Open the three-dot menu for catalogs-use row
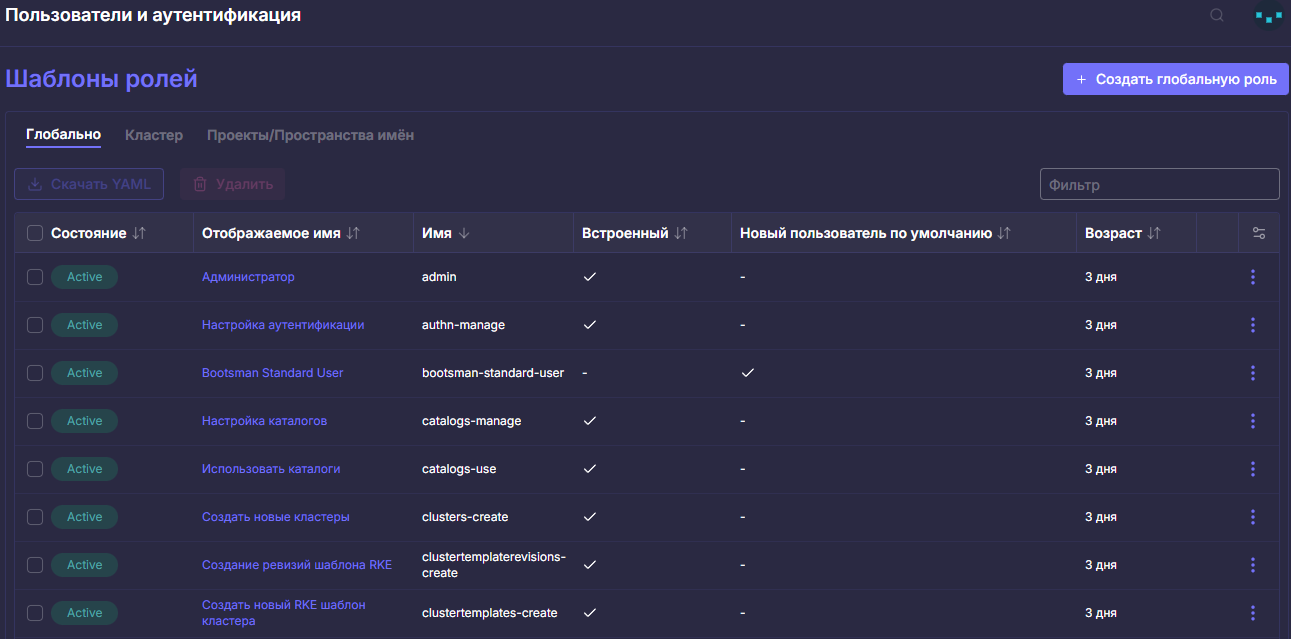 click(x=1253, y=469)
